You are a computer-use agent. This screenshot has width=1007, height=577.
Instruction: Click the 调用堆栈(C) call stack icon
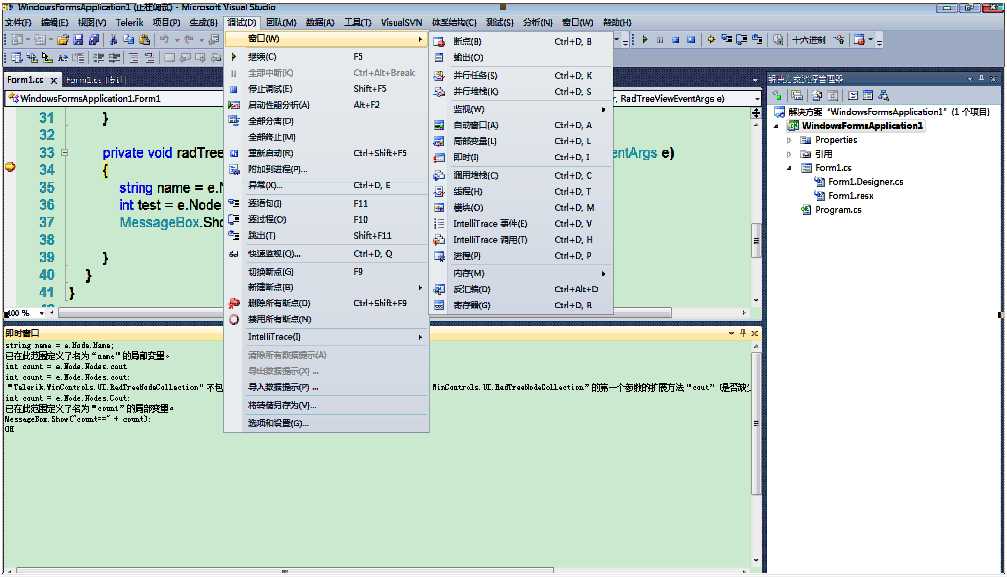click(x=439, y=175)
